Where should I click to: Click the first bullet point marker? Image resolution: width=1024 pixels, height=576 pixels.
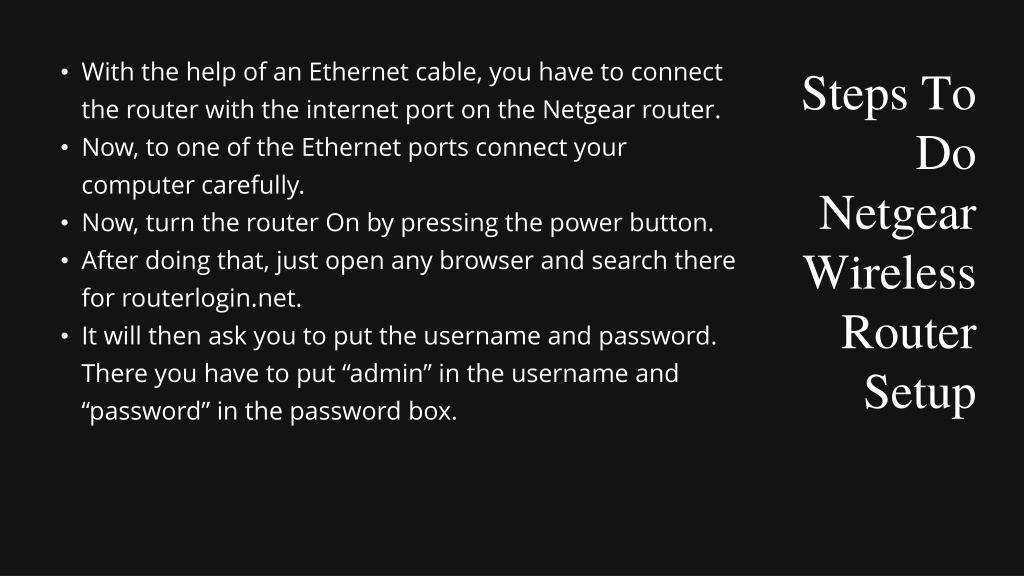(64, 72)
